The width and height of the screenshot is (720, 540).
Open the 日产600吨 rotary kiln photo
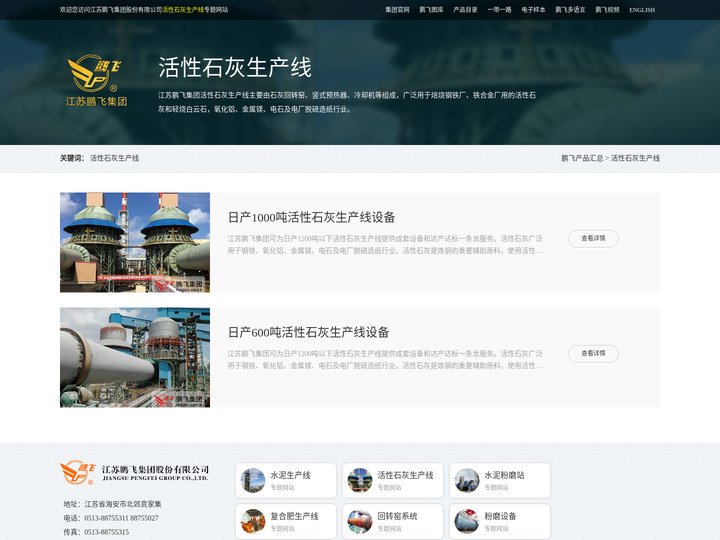click(135, 357)
